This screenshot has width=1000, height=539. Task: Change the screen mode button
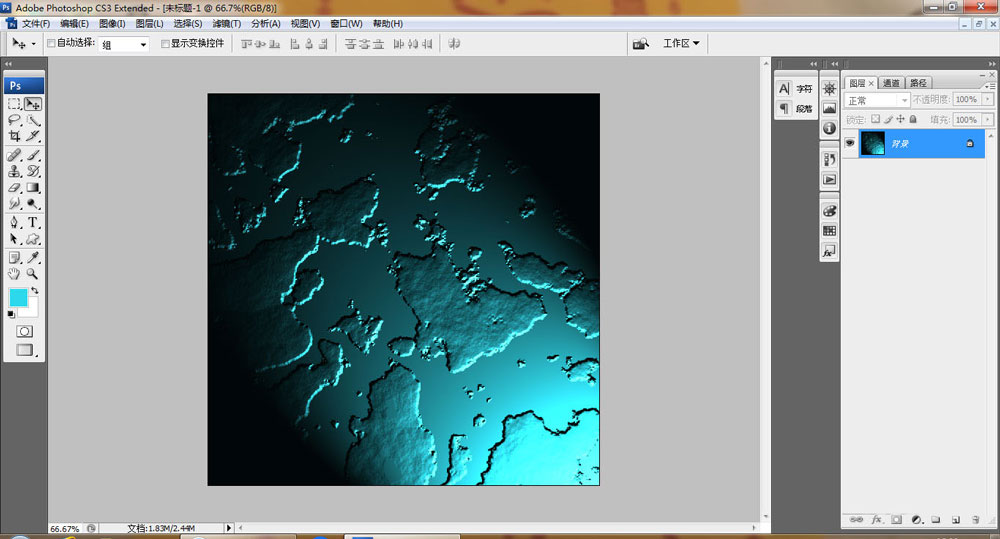pyautogui.click(x=25, y=350)
